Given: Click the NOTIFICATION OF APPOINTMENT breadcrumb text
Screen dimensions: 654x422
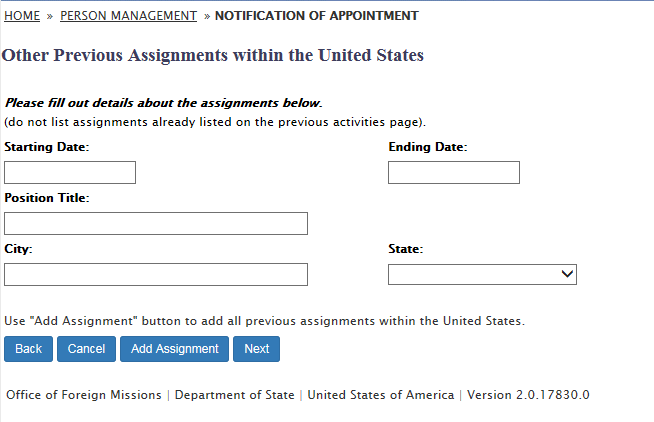Looking at the screenshot, I should coord(317,16).
